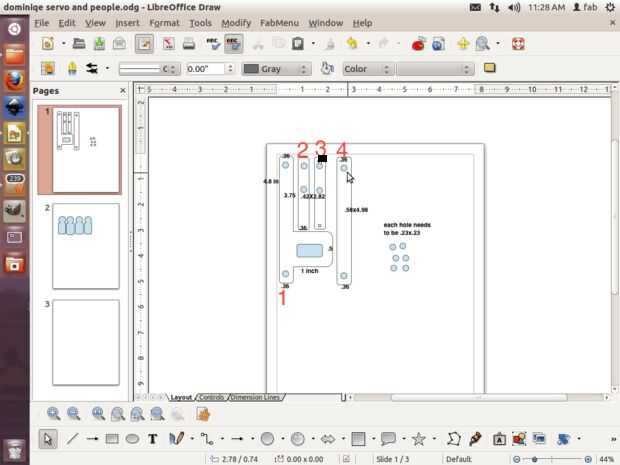
Task: Expand the Stars shapes dropdown arrow
Action: tap(434, 439)
